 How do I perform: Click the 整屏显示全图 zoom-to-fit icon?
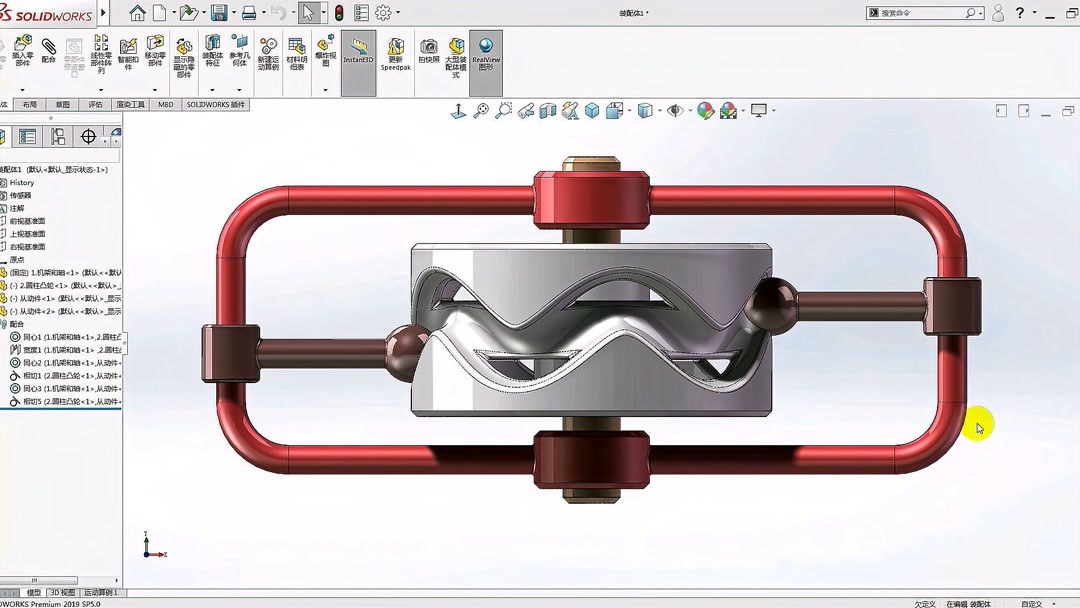click(483, 110)
